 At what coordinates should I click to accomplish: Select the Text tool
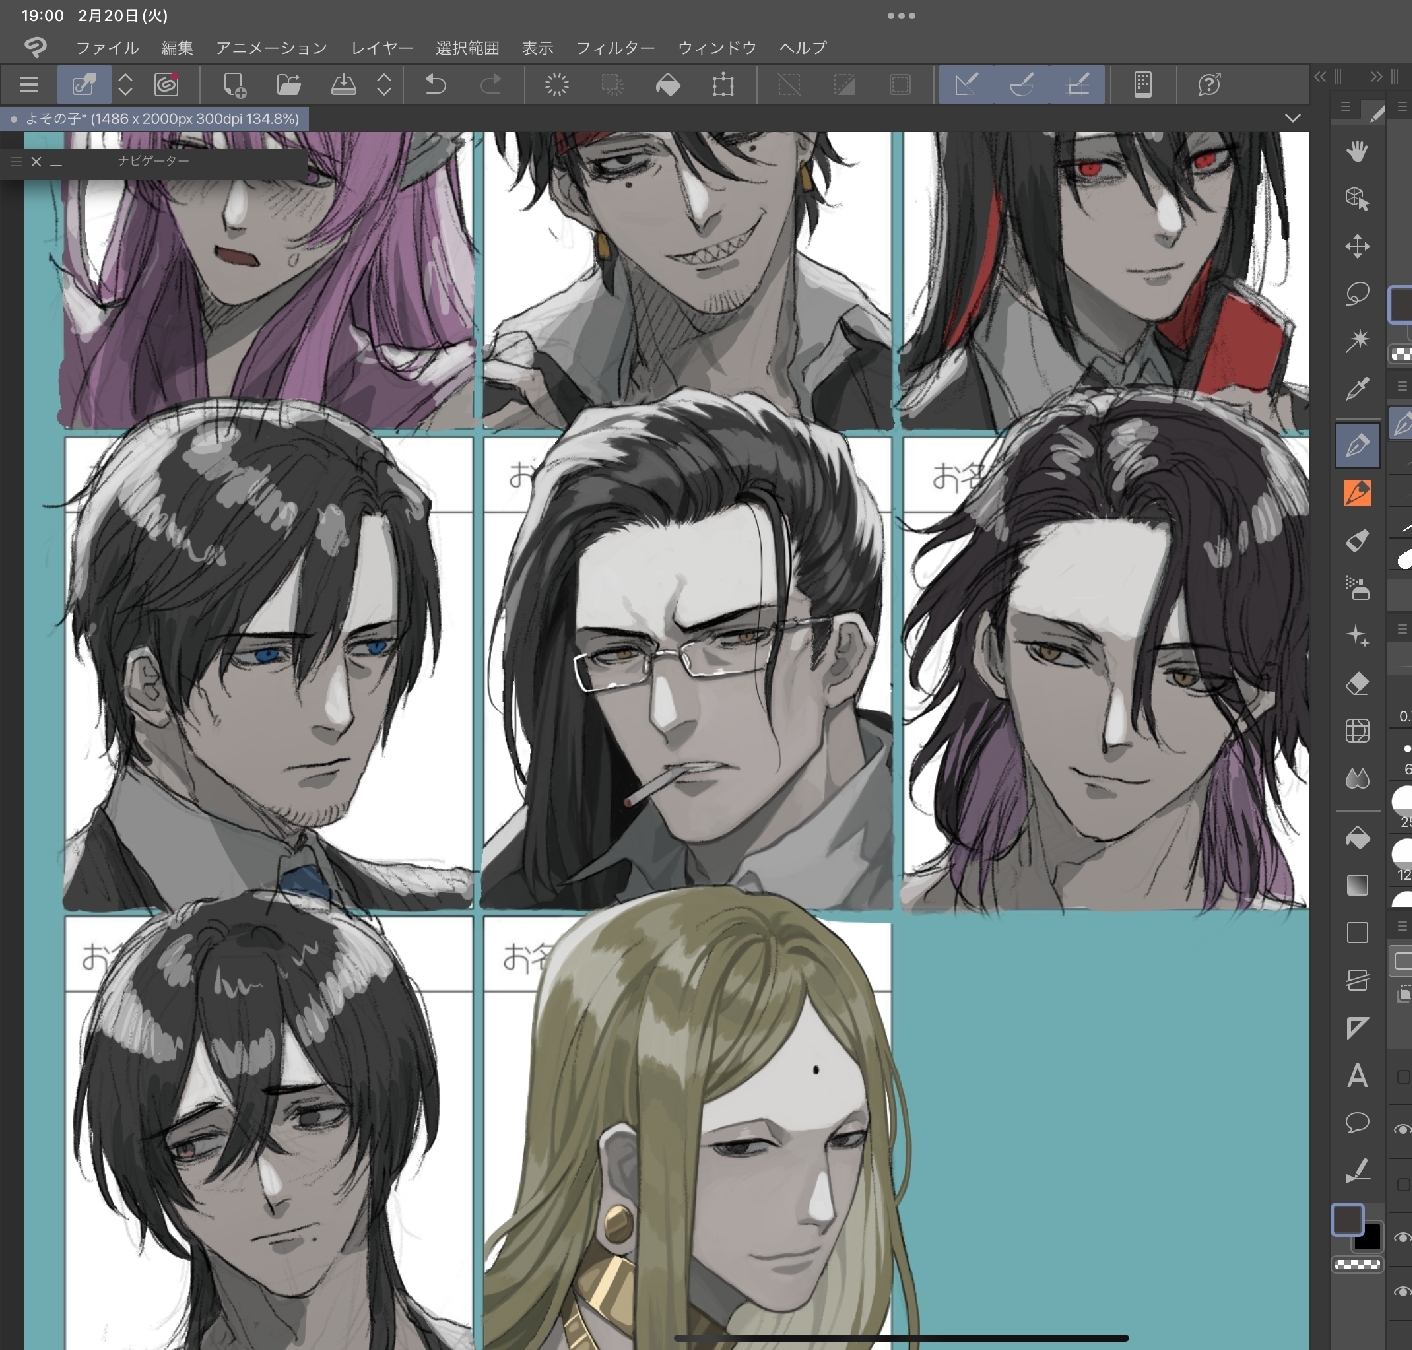coord(1357,1076)
